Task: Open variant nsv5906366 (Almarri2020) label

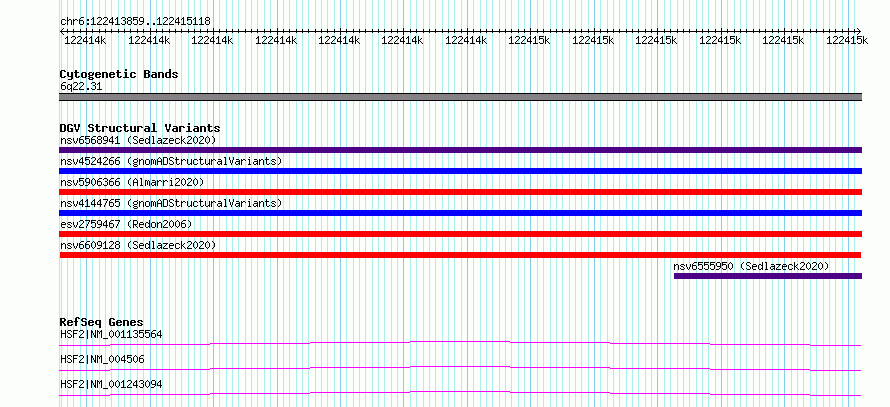Action: tap(132, 182)
